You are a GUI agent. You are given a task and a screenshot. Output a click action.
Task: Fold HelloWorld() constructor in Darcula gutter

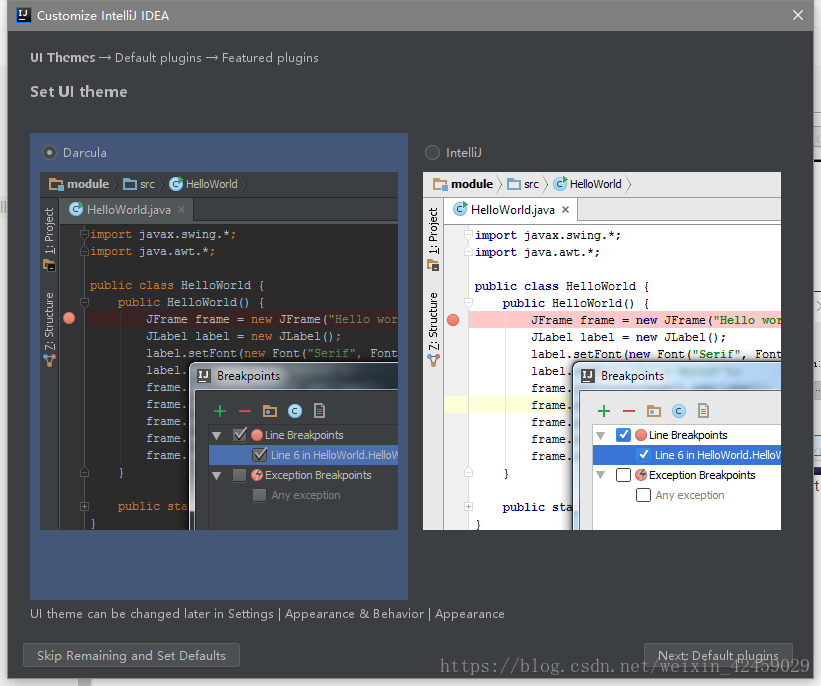pyautogui.click(x=84, y=302)
